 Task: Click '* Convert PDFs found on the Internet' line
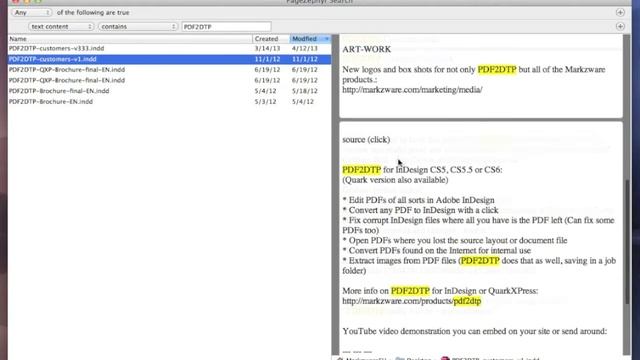pyautogui.click(x=437, y=251)
